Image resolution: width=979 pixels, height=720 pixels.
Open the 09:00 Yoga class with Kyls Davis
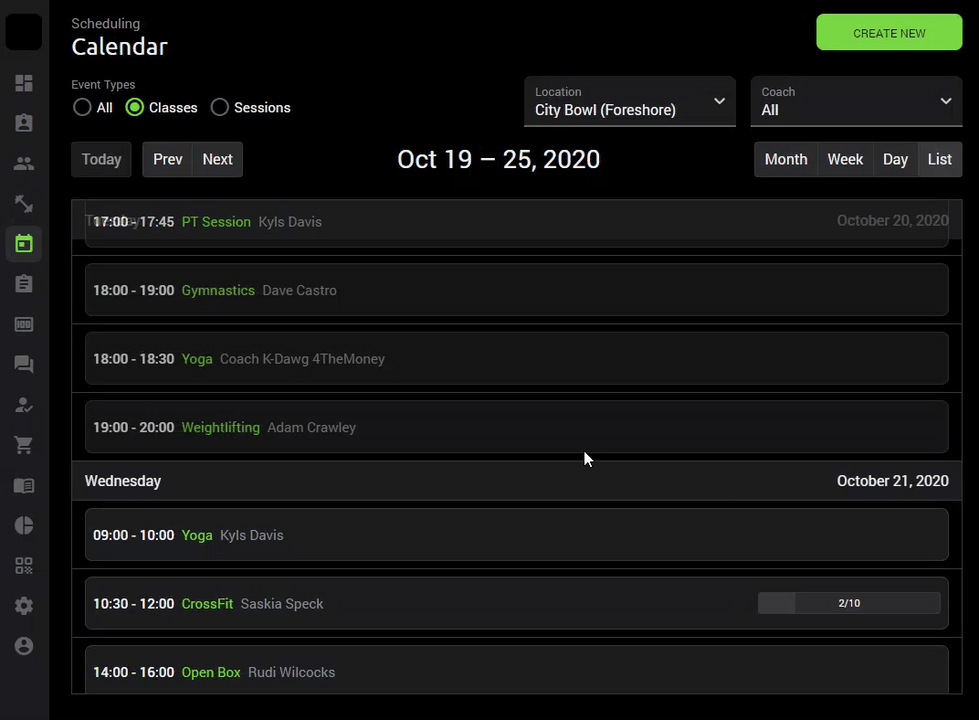click(516, 535)
